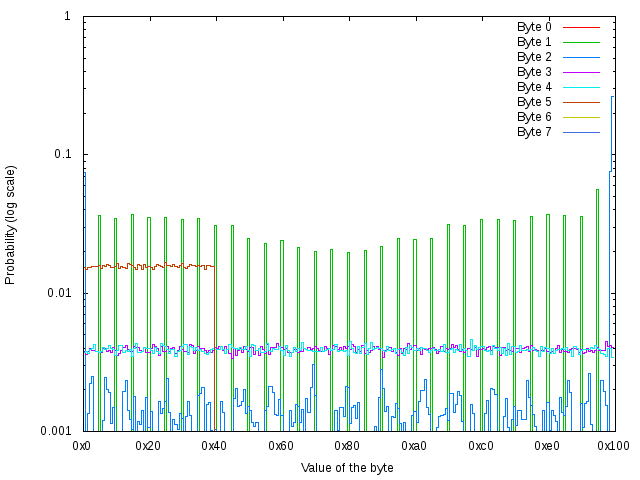Click the 0.01 tick label on y-axis
Image resolution: width=640 pixels, height=480 pixels.
(x=57, y=293)
